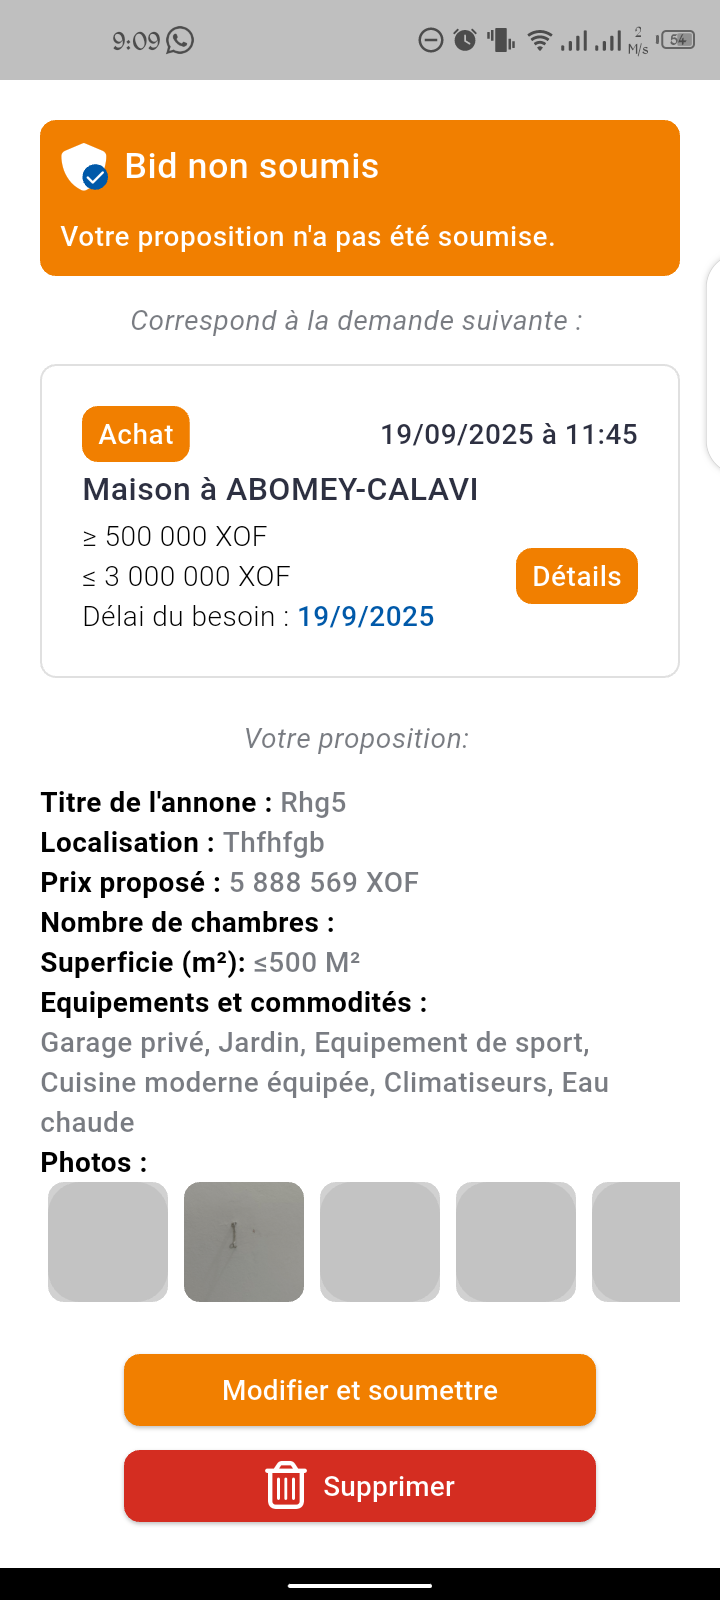Click the trash can icon
Image resolution: width=720 pixels, height=1600 pixels.
tap(285, 1486)
